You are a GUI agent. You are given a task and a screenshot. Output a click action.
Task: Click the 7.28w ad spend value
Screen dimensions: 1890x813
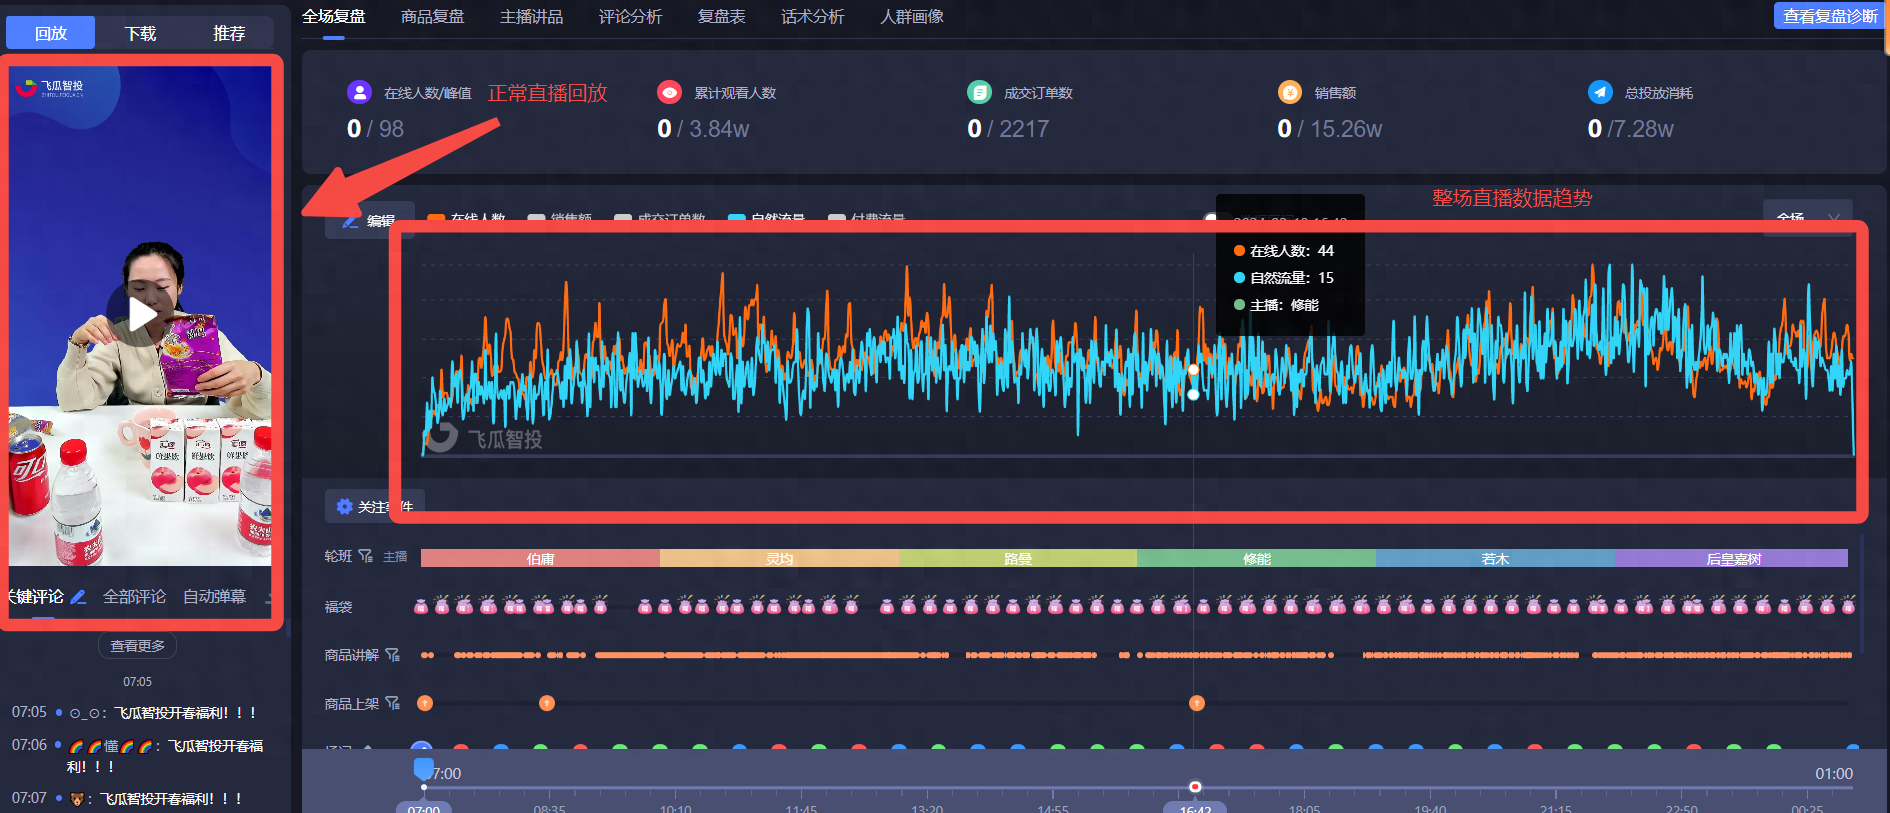(x=1643, y=129)
